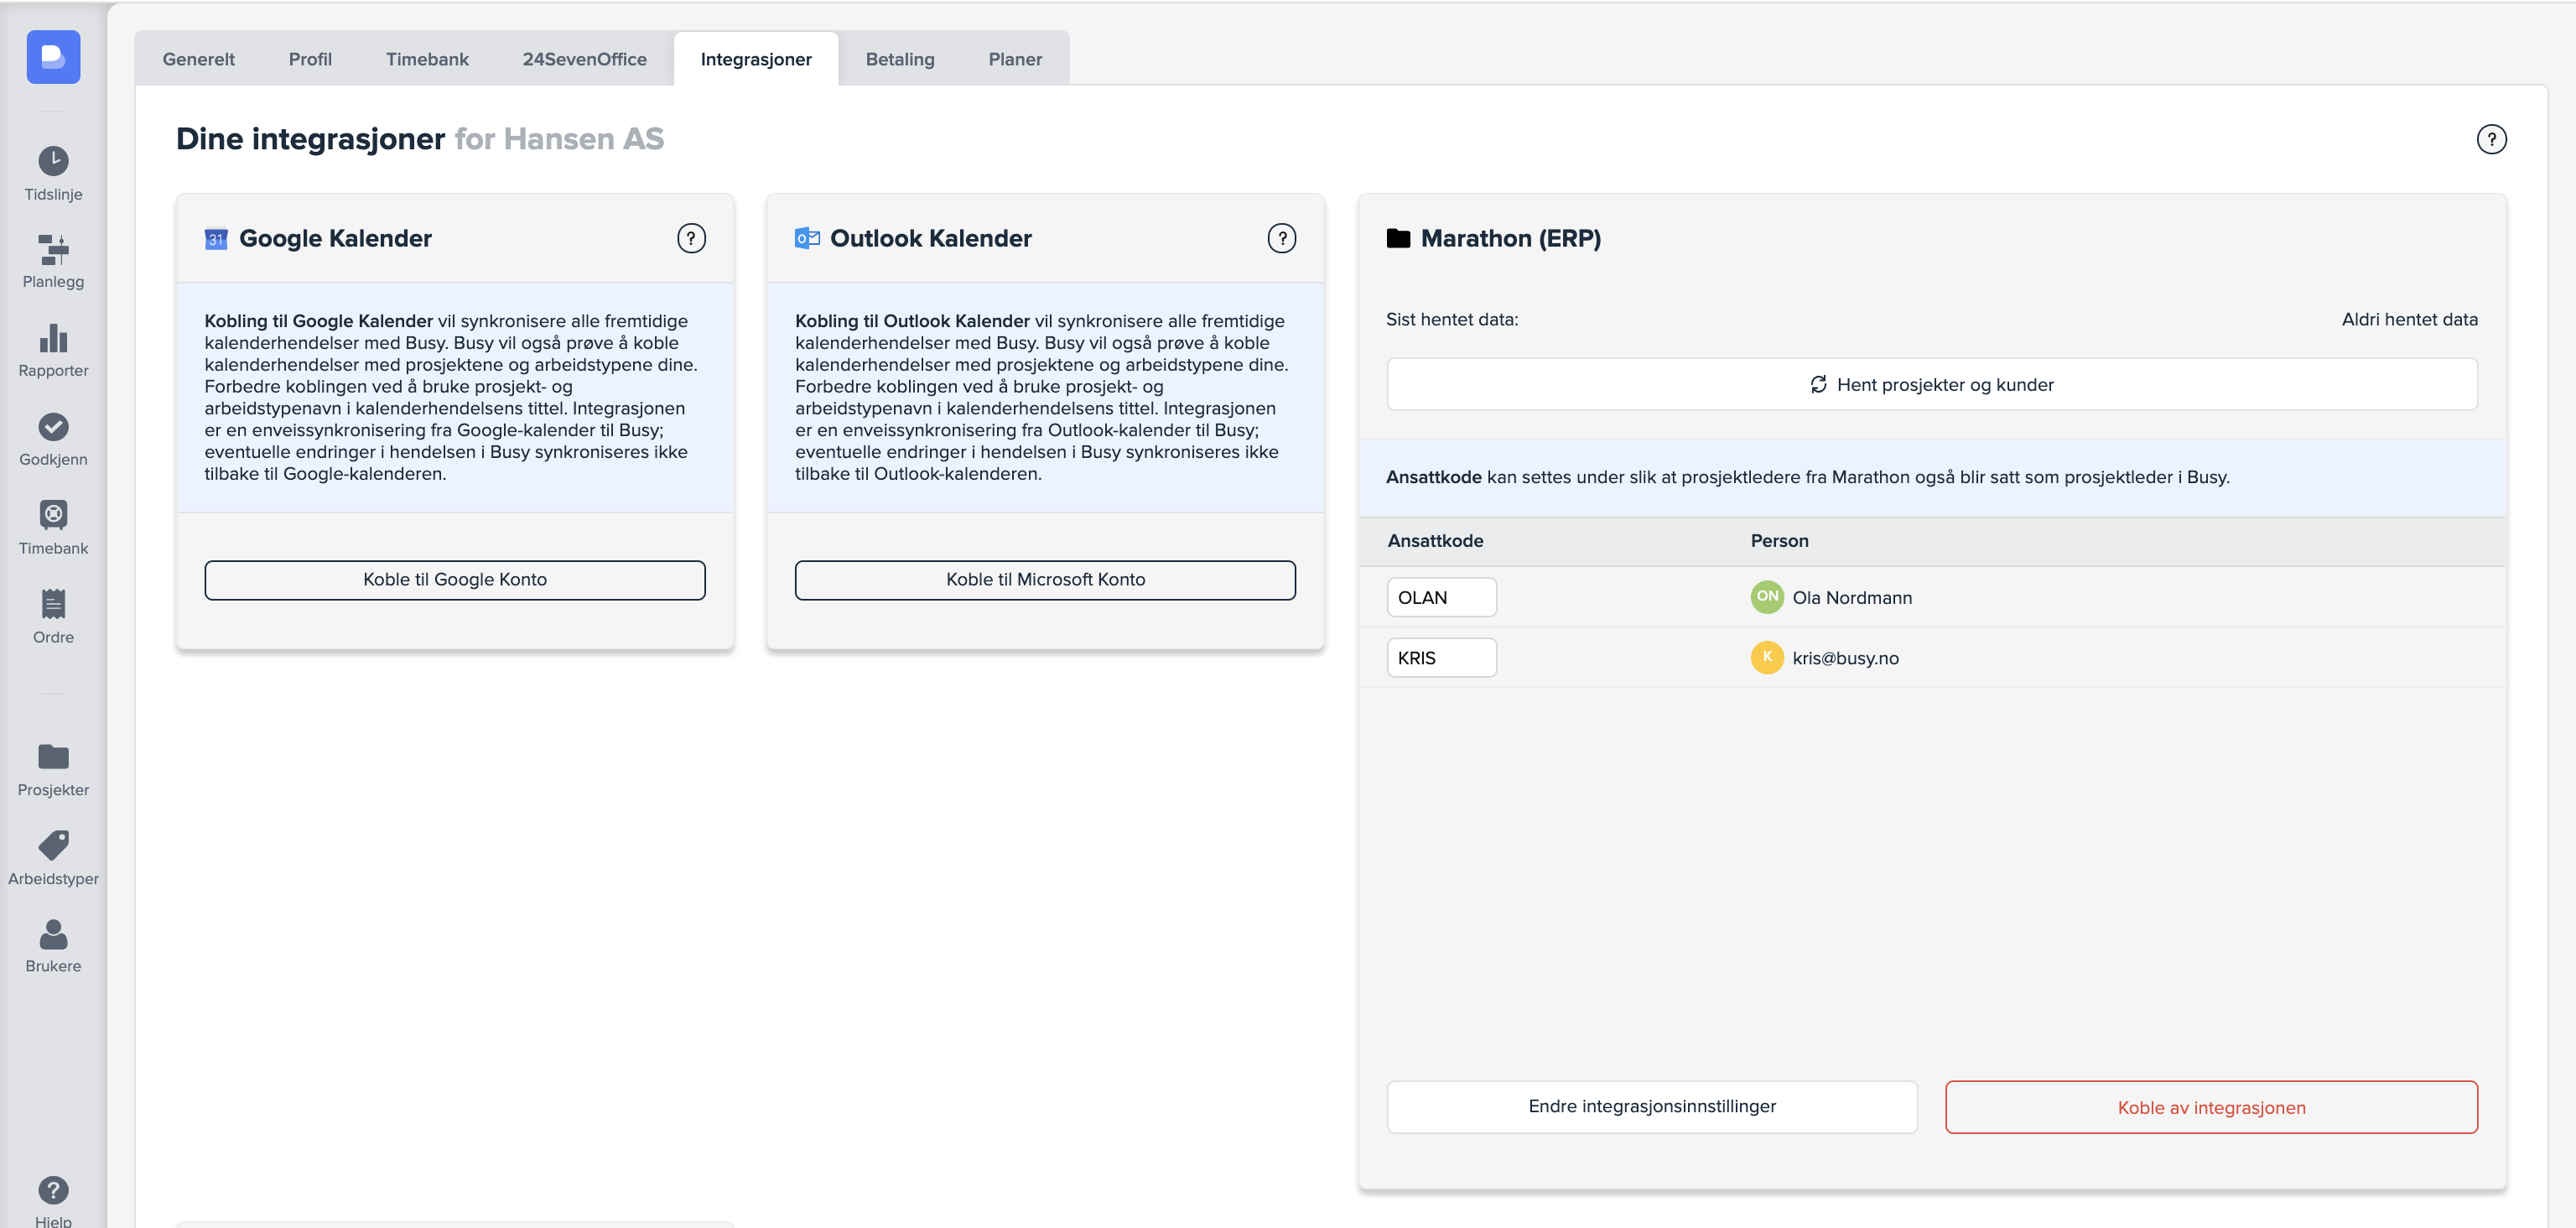Click Outlook Kalender help question icon

click(x=1281, y=238)
